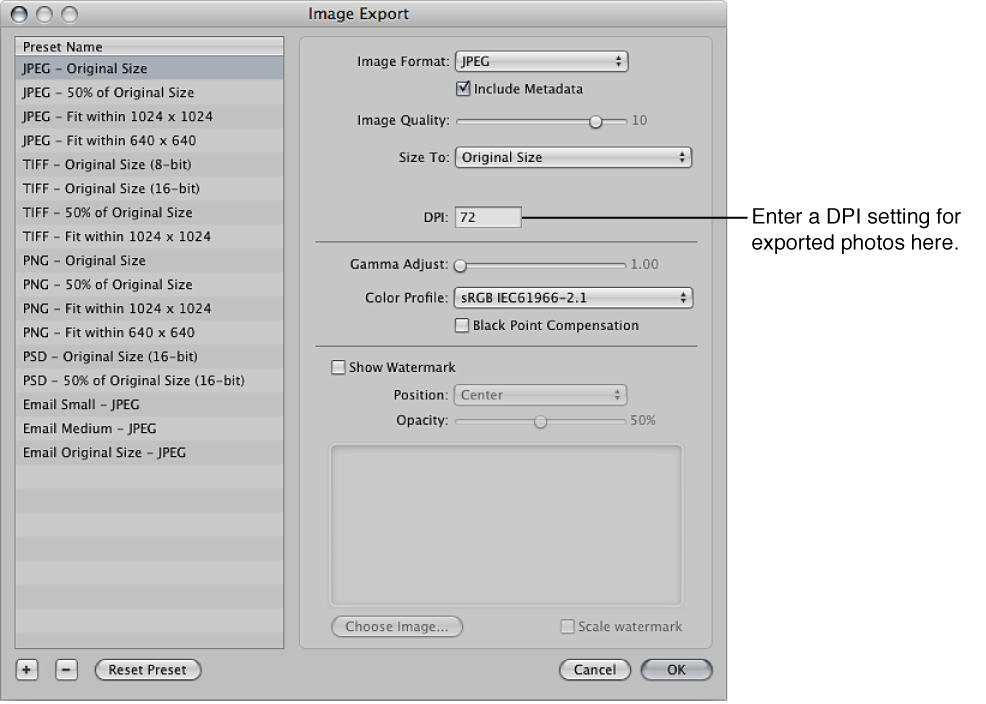Toggle the Include Metadata checkbox
Screen dimensions: 986x704
(463, 88)
